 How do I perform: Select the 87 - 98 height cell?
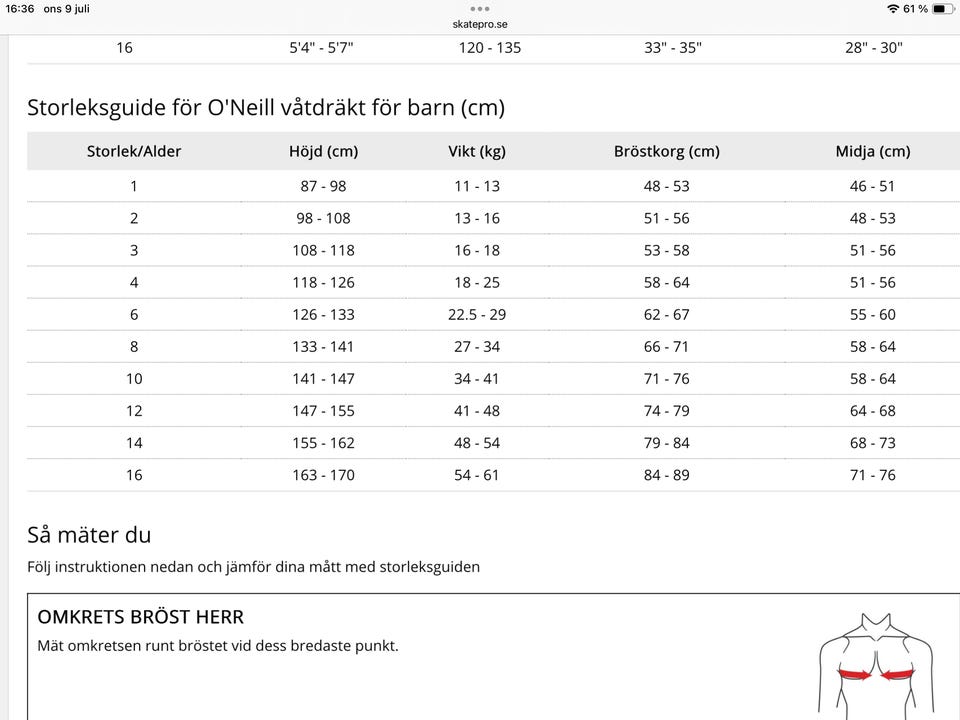pyautogui.click(x=323, y=186)
